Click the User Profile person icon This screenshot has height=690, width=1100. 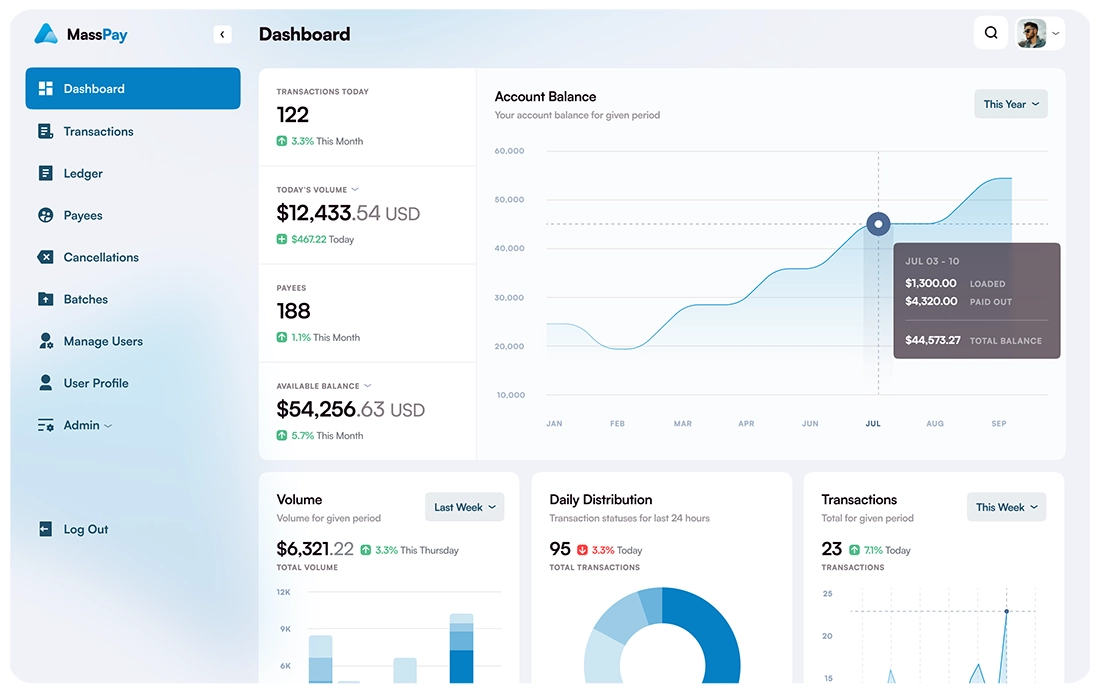46,383
